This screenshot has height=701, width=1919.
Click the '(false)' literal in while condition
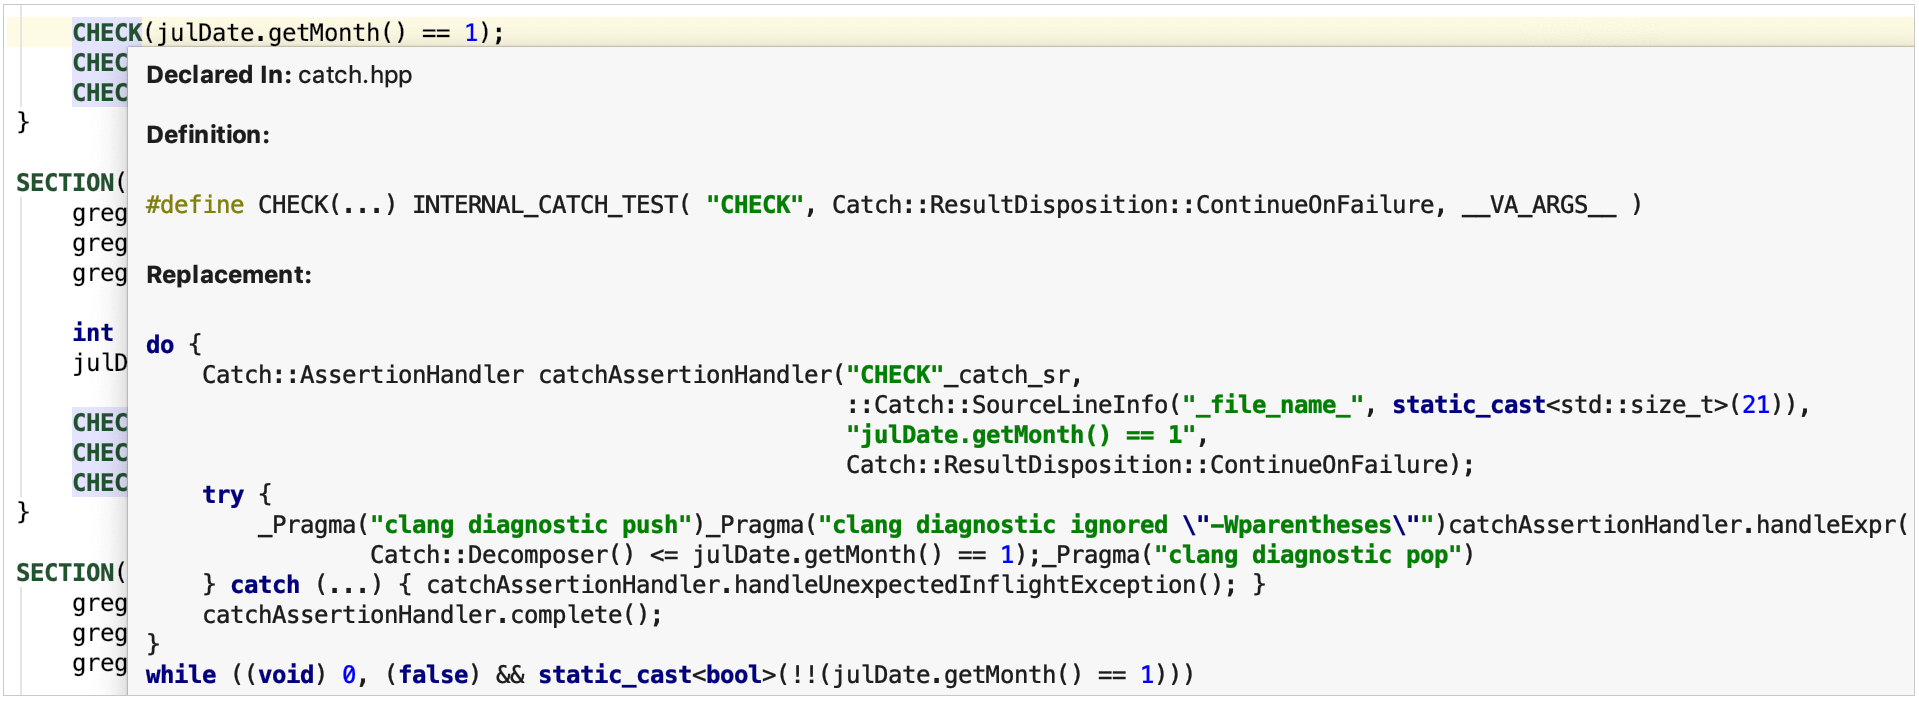click(x=433, y=675)
